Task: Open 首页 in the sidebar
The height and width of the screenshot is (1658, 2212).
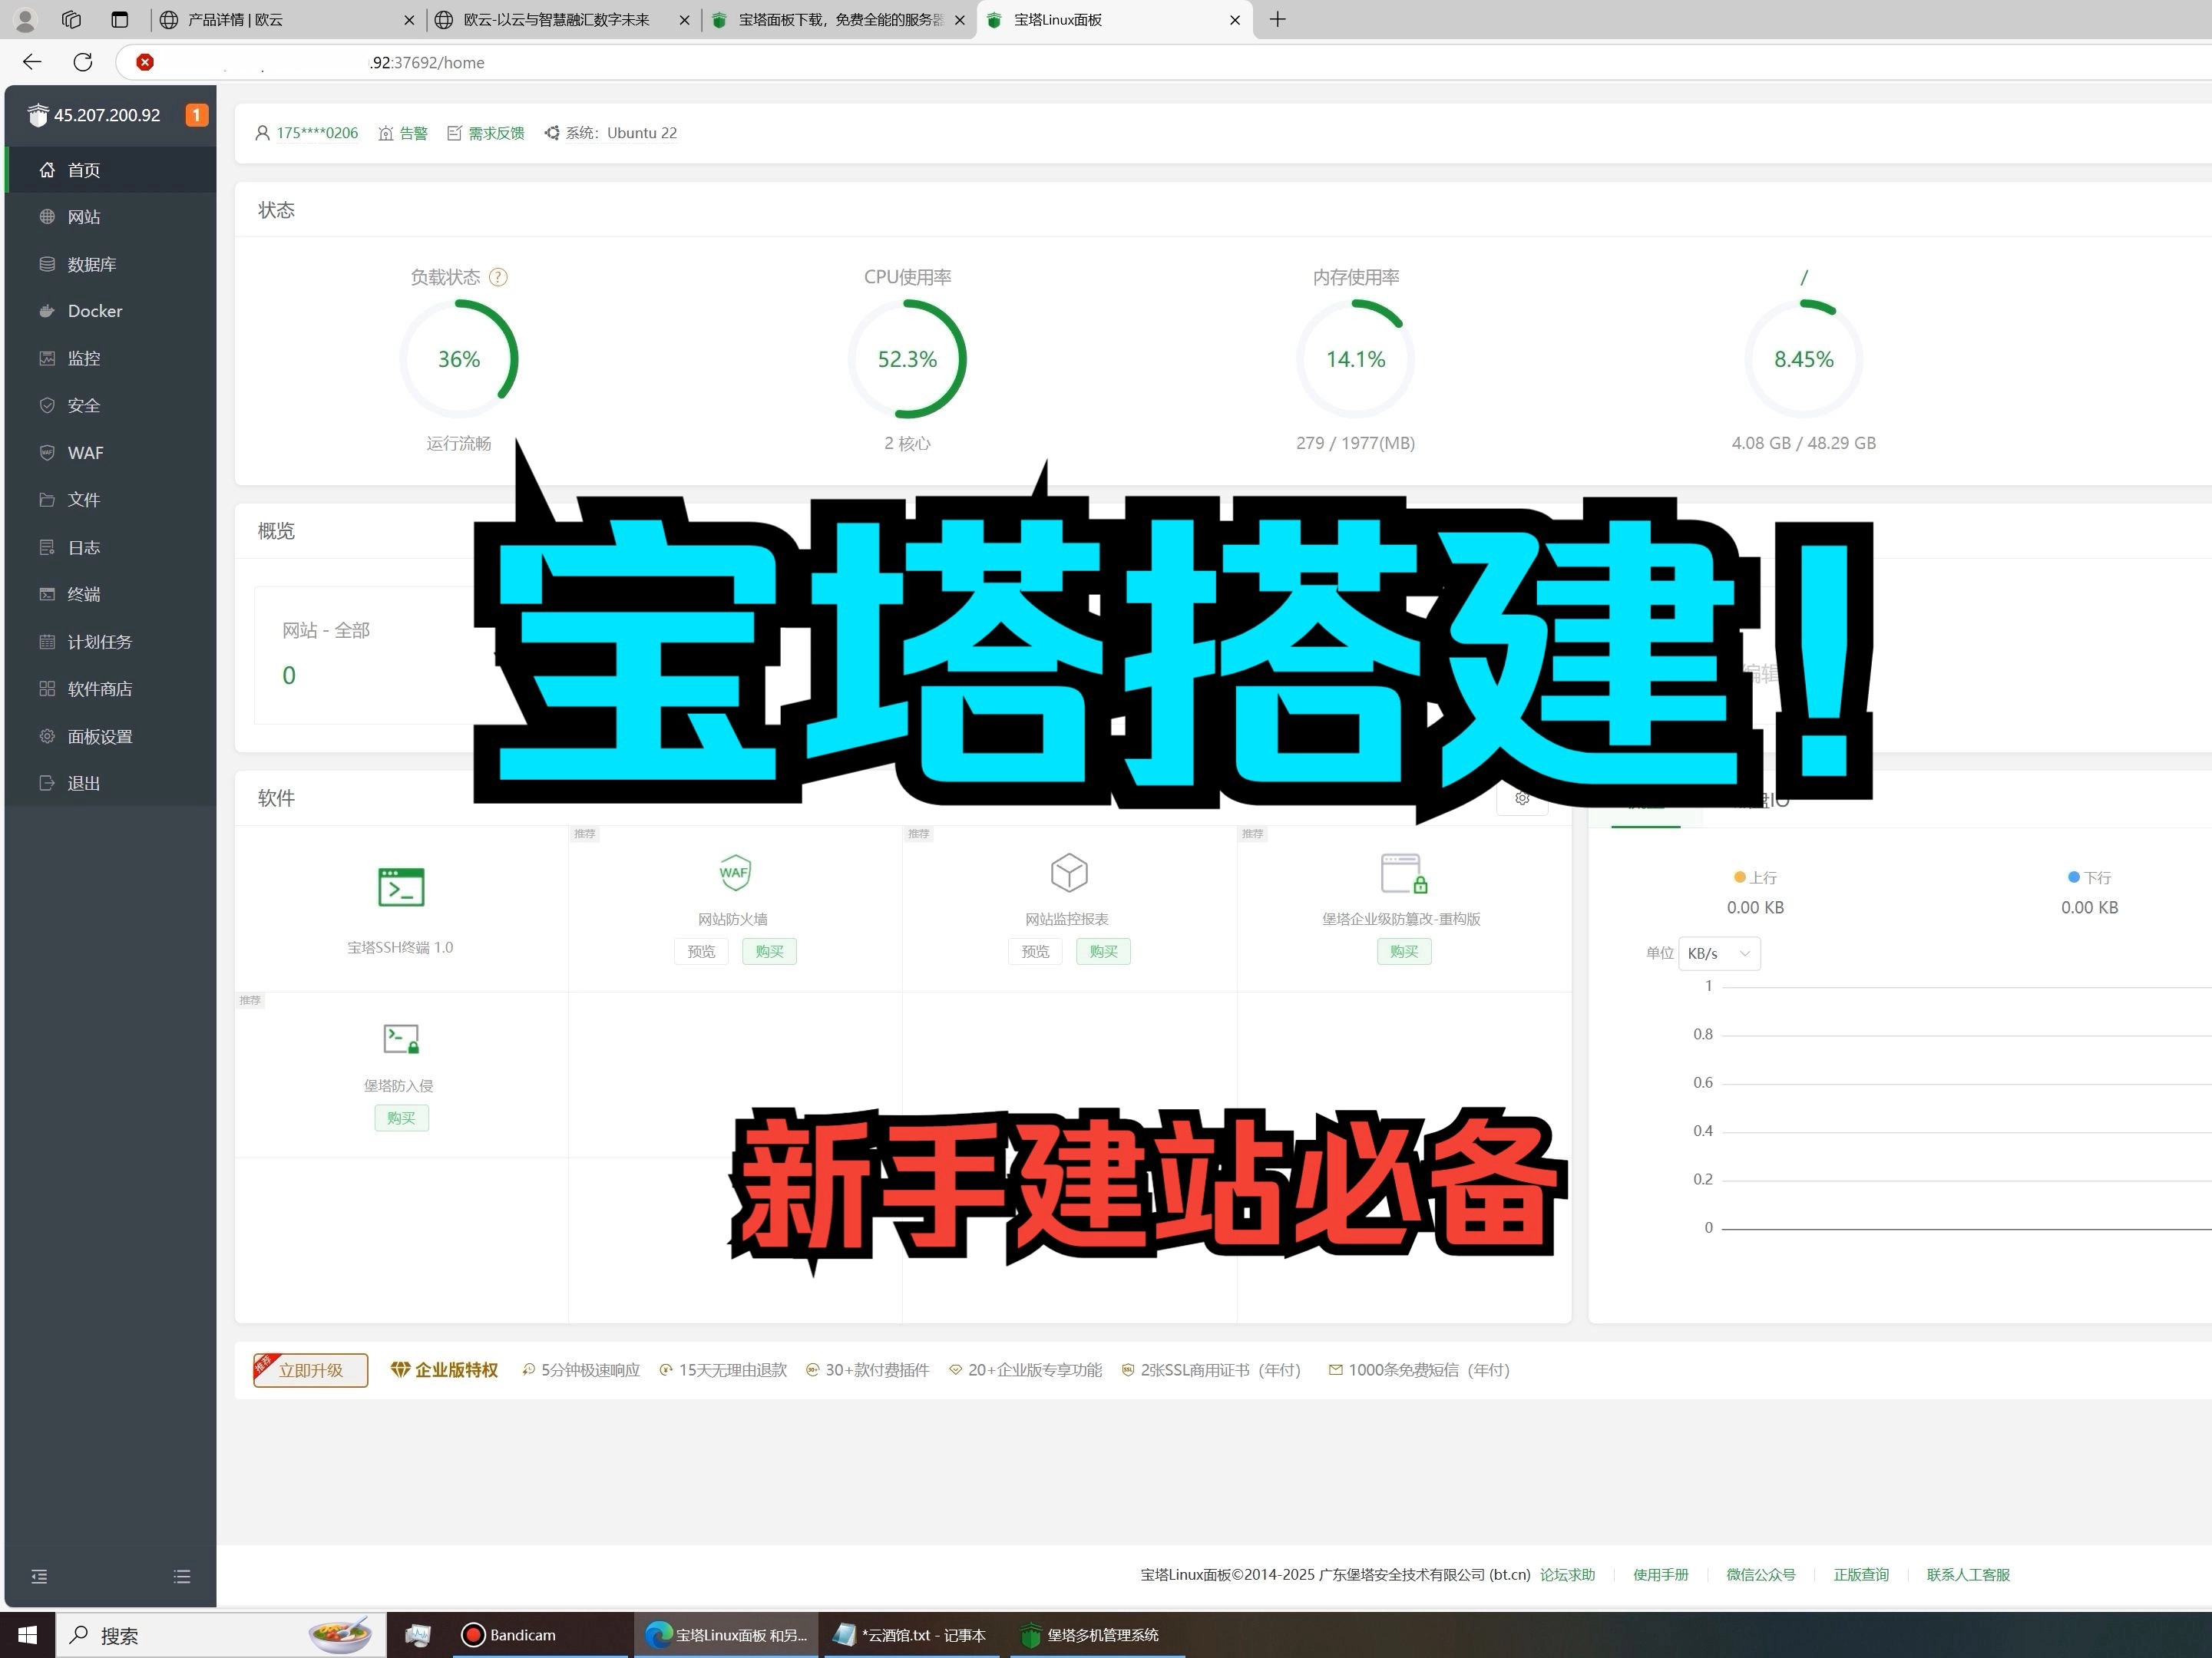Action: click(110, 170)
